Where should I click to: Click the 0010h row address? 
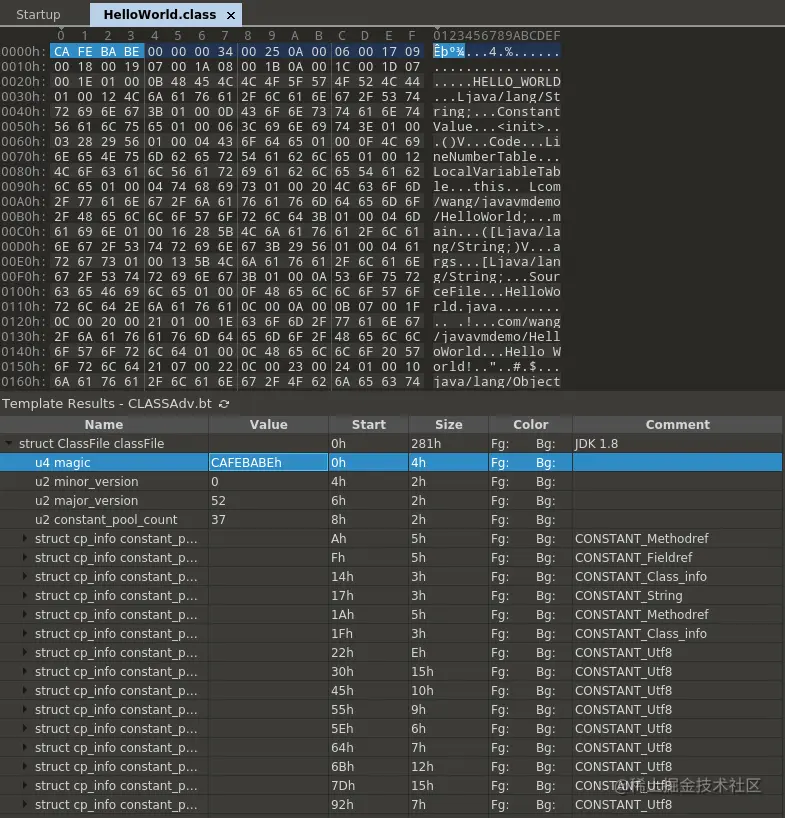click(x=23, y=67)
